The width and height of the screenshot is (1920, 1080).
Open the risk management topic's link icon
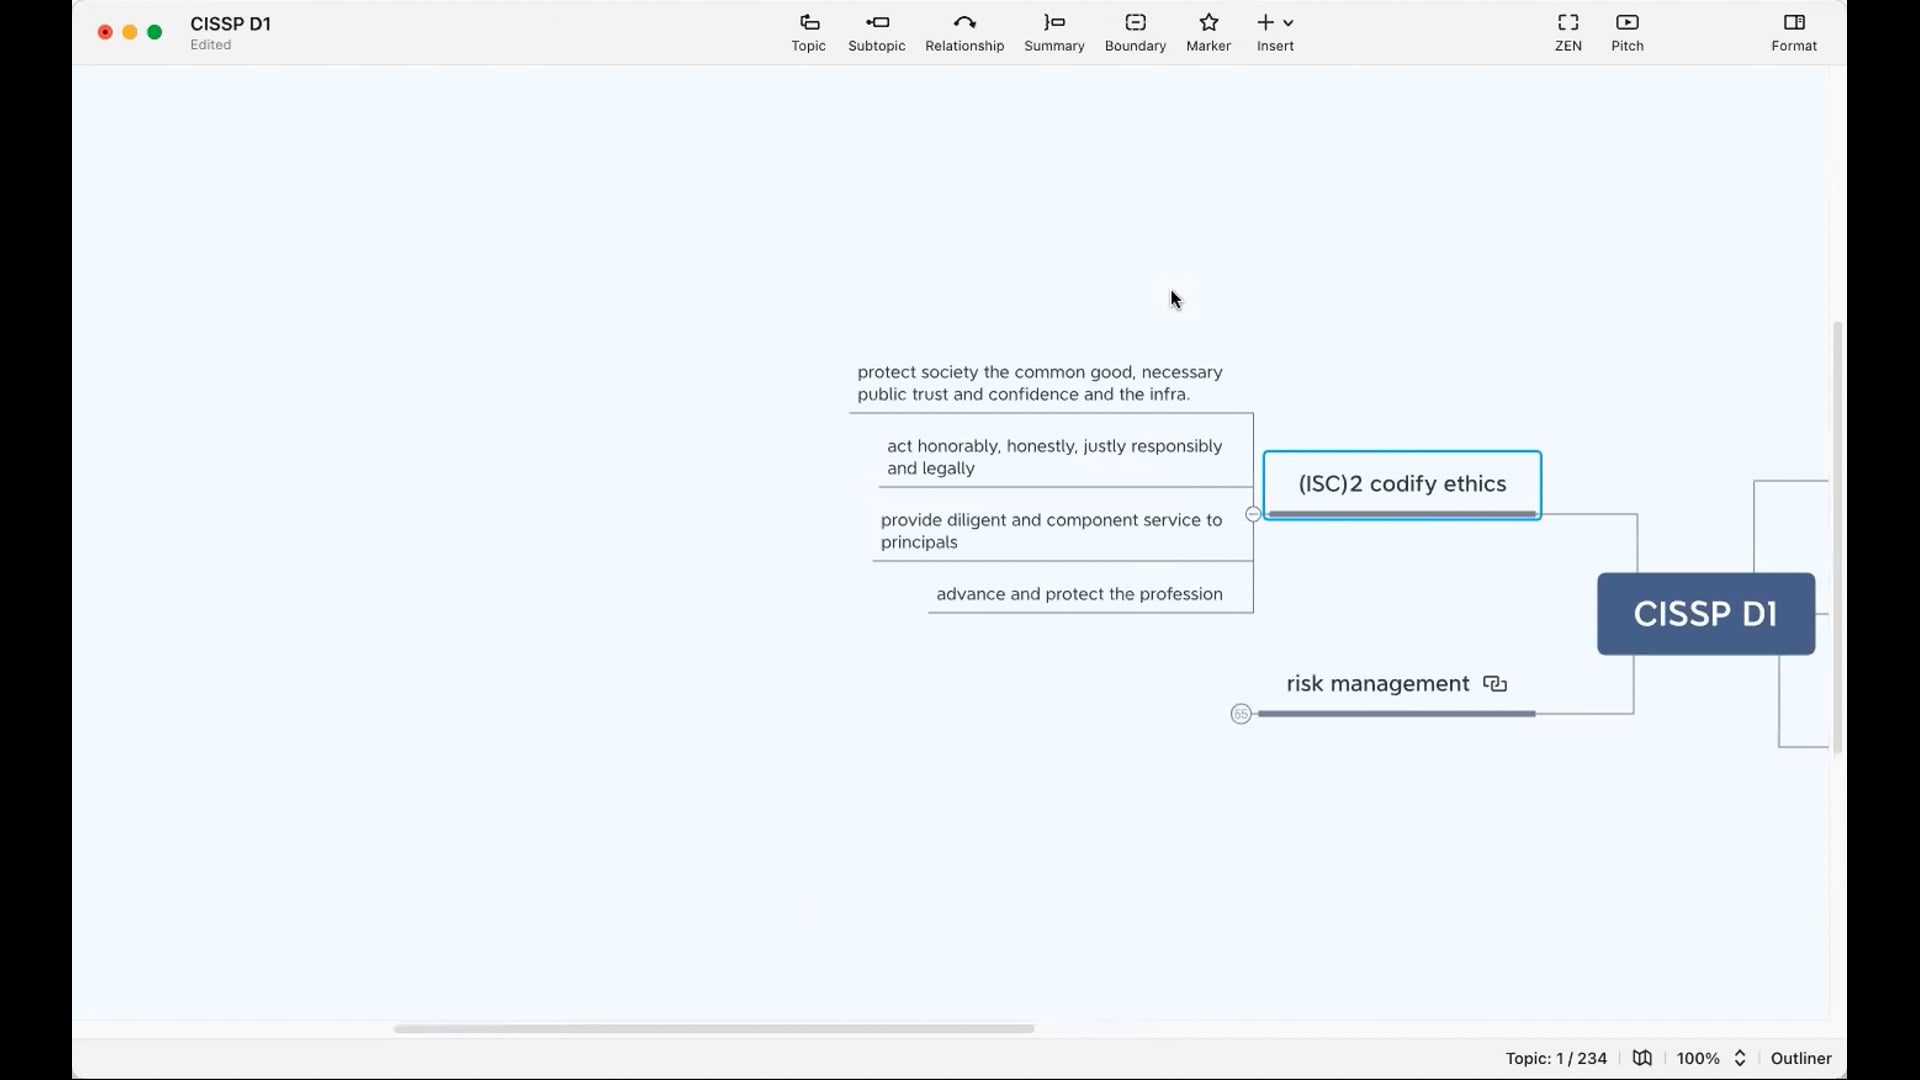click(x=1495, y=684)
